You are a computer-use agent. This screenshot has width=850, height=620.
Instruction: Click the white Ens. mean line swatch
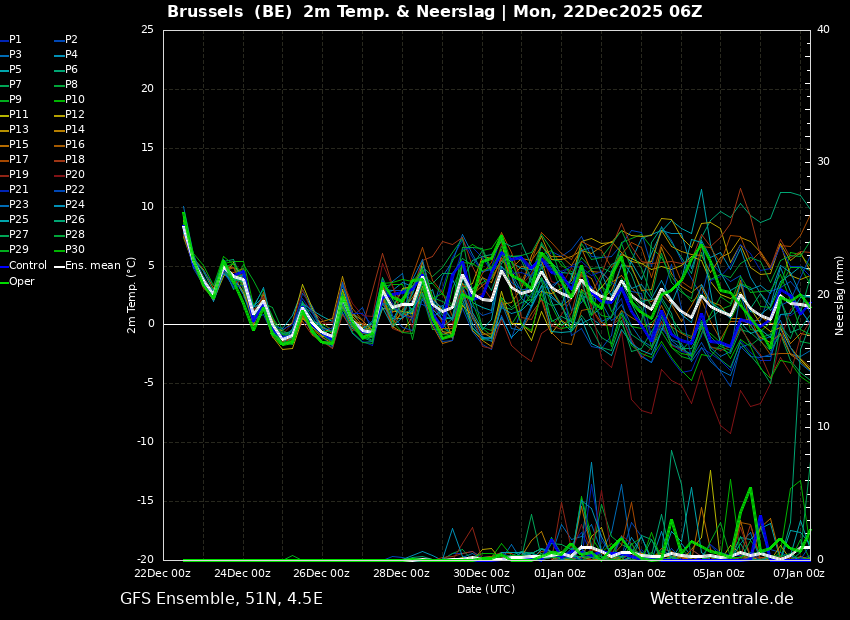pyautogui.click(x=59, y=266)
